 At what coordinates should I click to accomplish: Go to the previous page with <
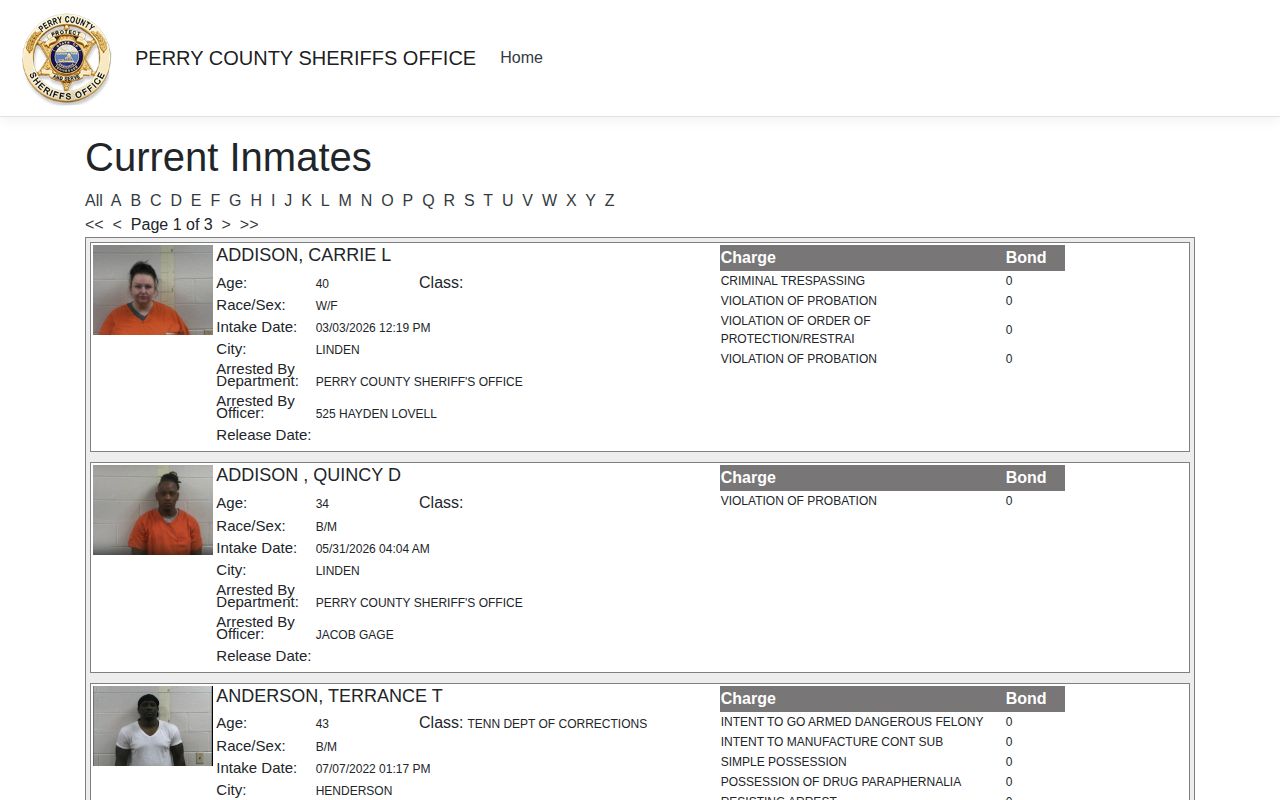(117, 224)
